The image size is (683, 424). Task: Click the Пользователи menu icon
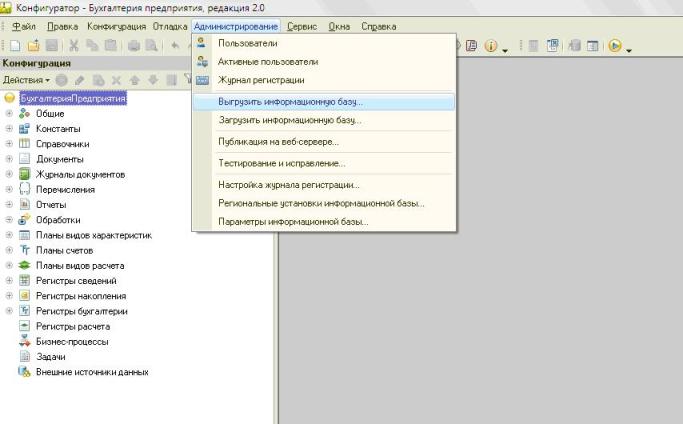click(x=202, y=43)
